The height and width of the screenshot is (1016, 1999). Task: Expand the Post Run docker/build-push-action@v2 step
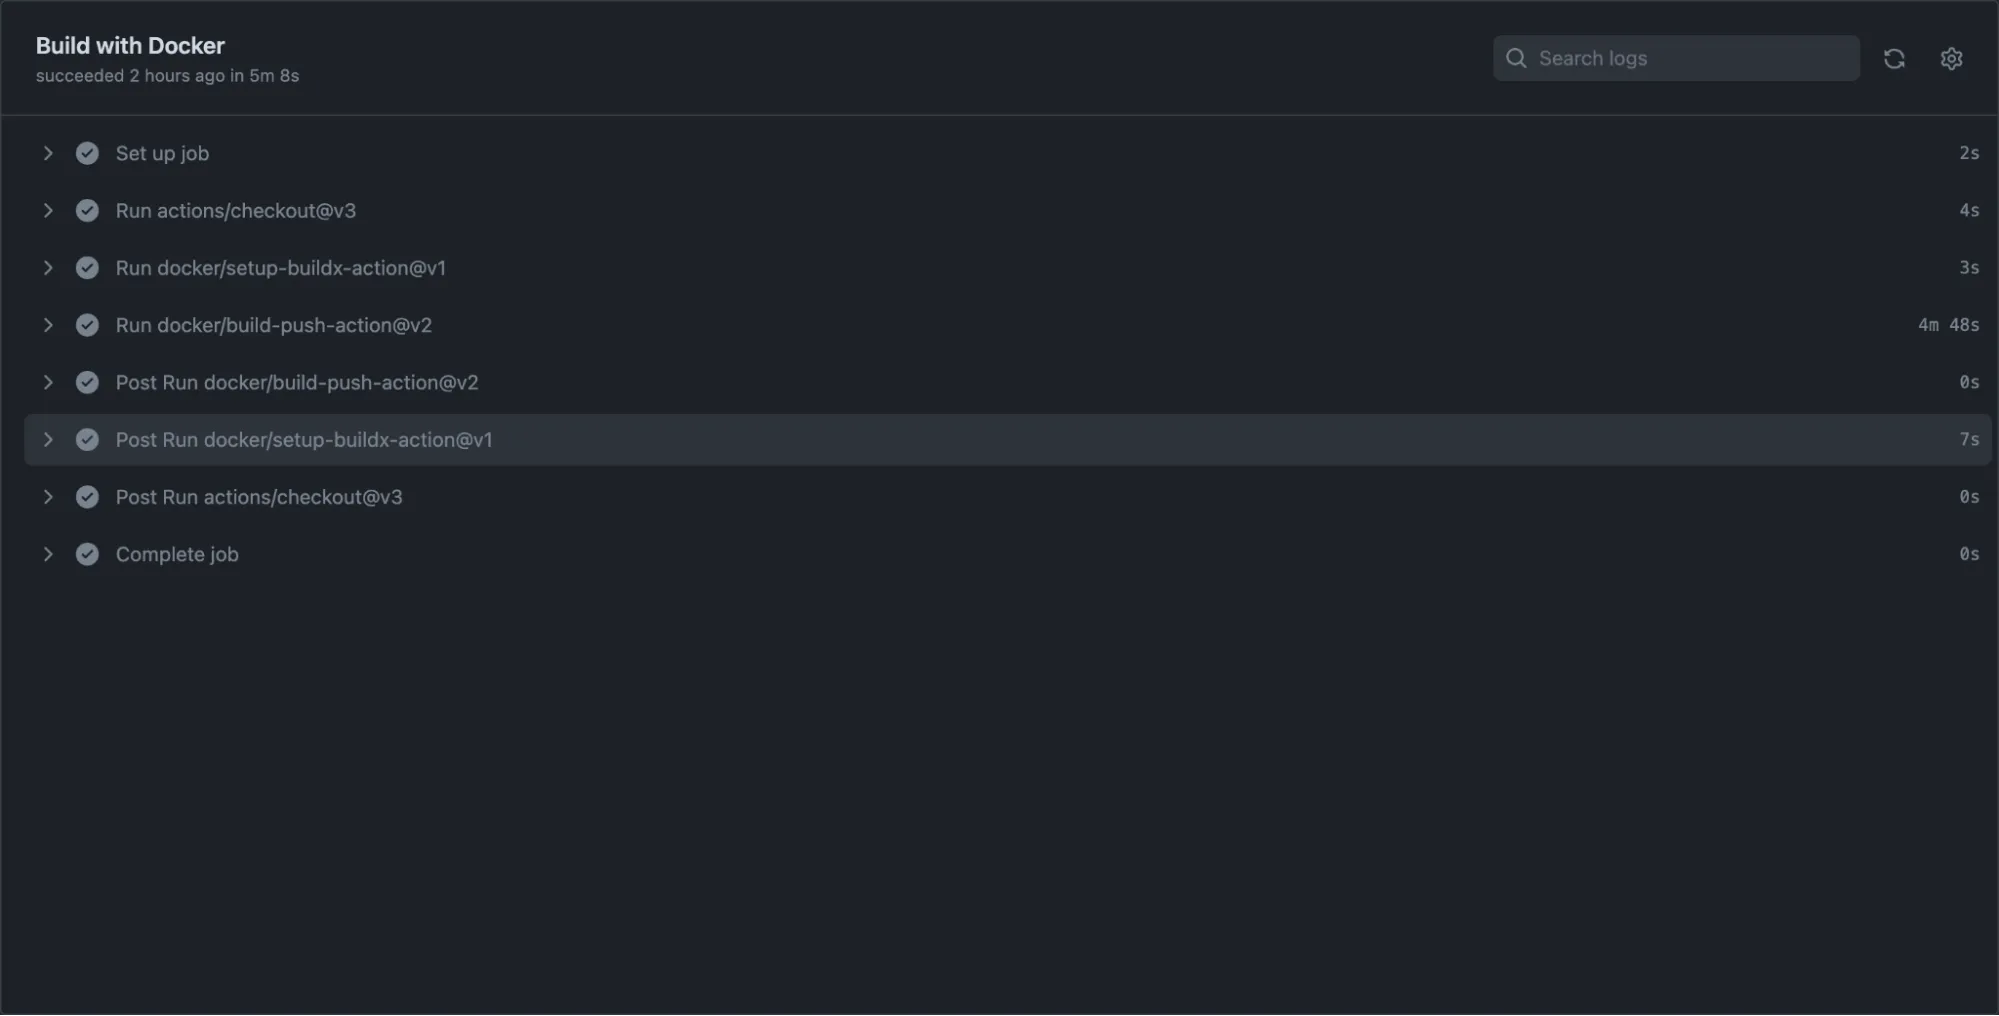click(x=48, y=382)
